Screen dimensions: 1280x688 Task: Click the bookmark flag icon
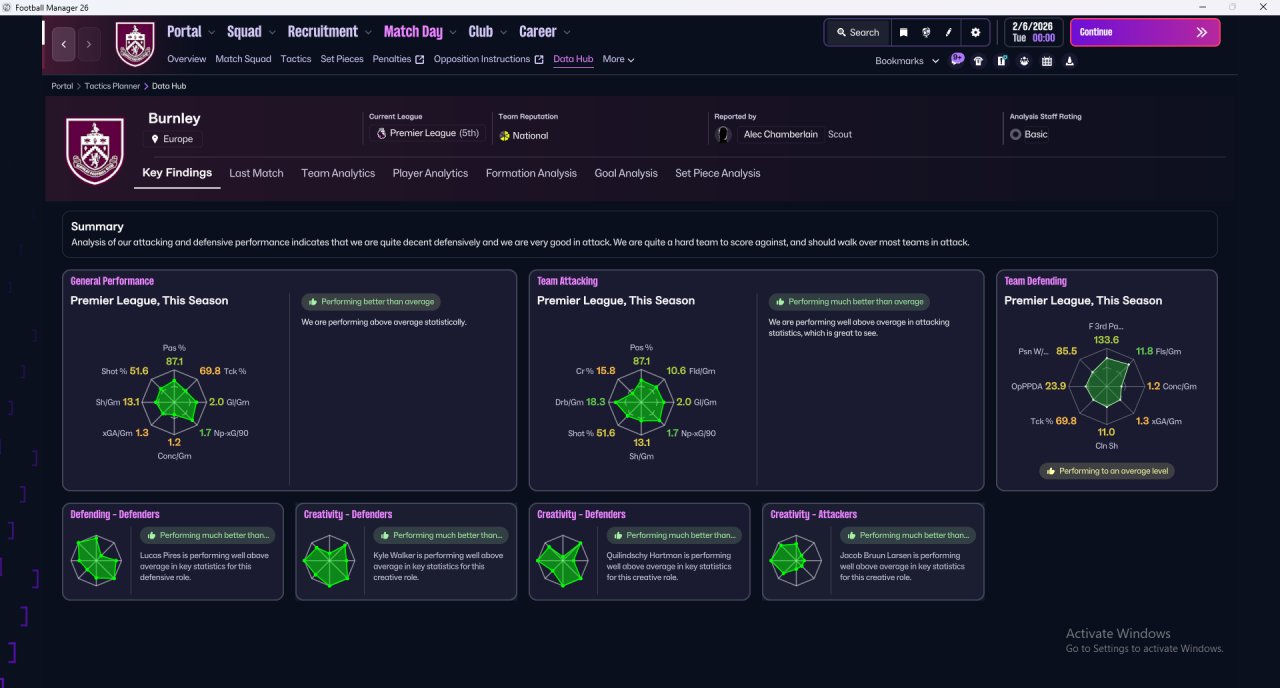[903, 32]
